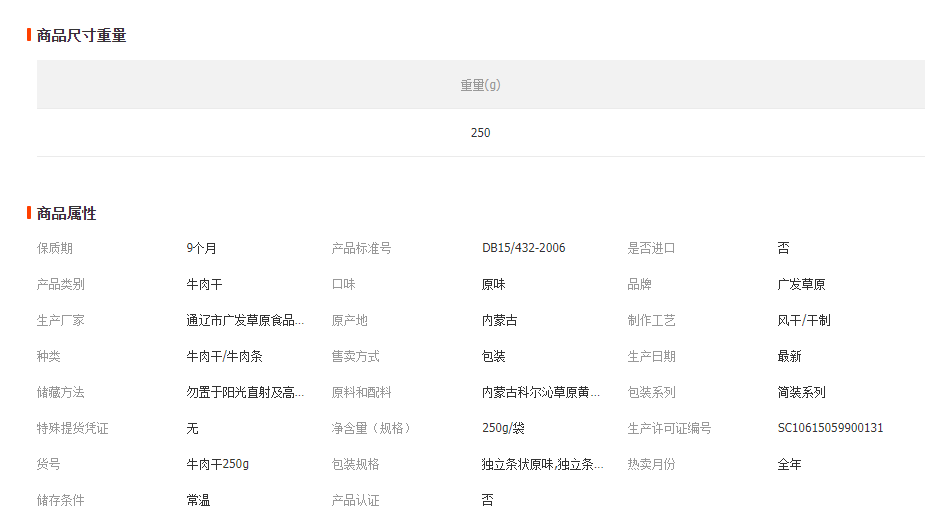The height and width of the screenshot is (515, 932).
Task: Select the packaging series value 简装系列
Action: click(x=801, y=392)
